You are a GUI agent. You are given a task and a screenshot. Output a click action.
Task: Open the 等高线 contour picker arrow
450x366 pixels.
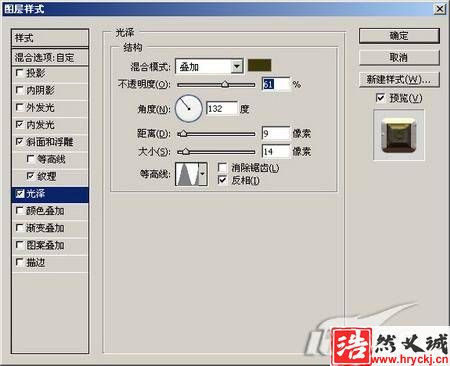pos(202,174)
